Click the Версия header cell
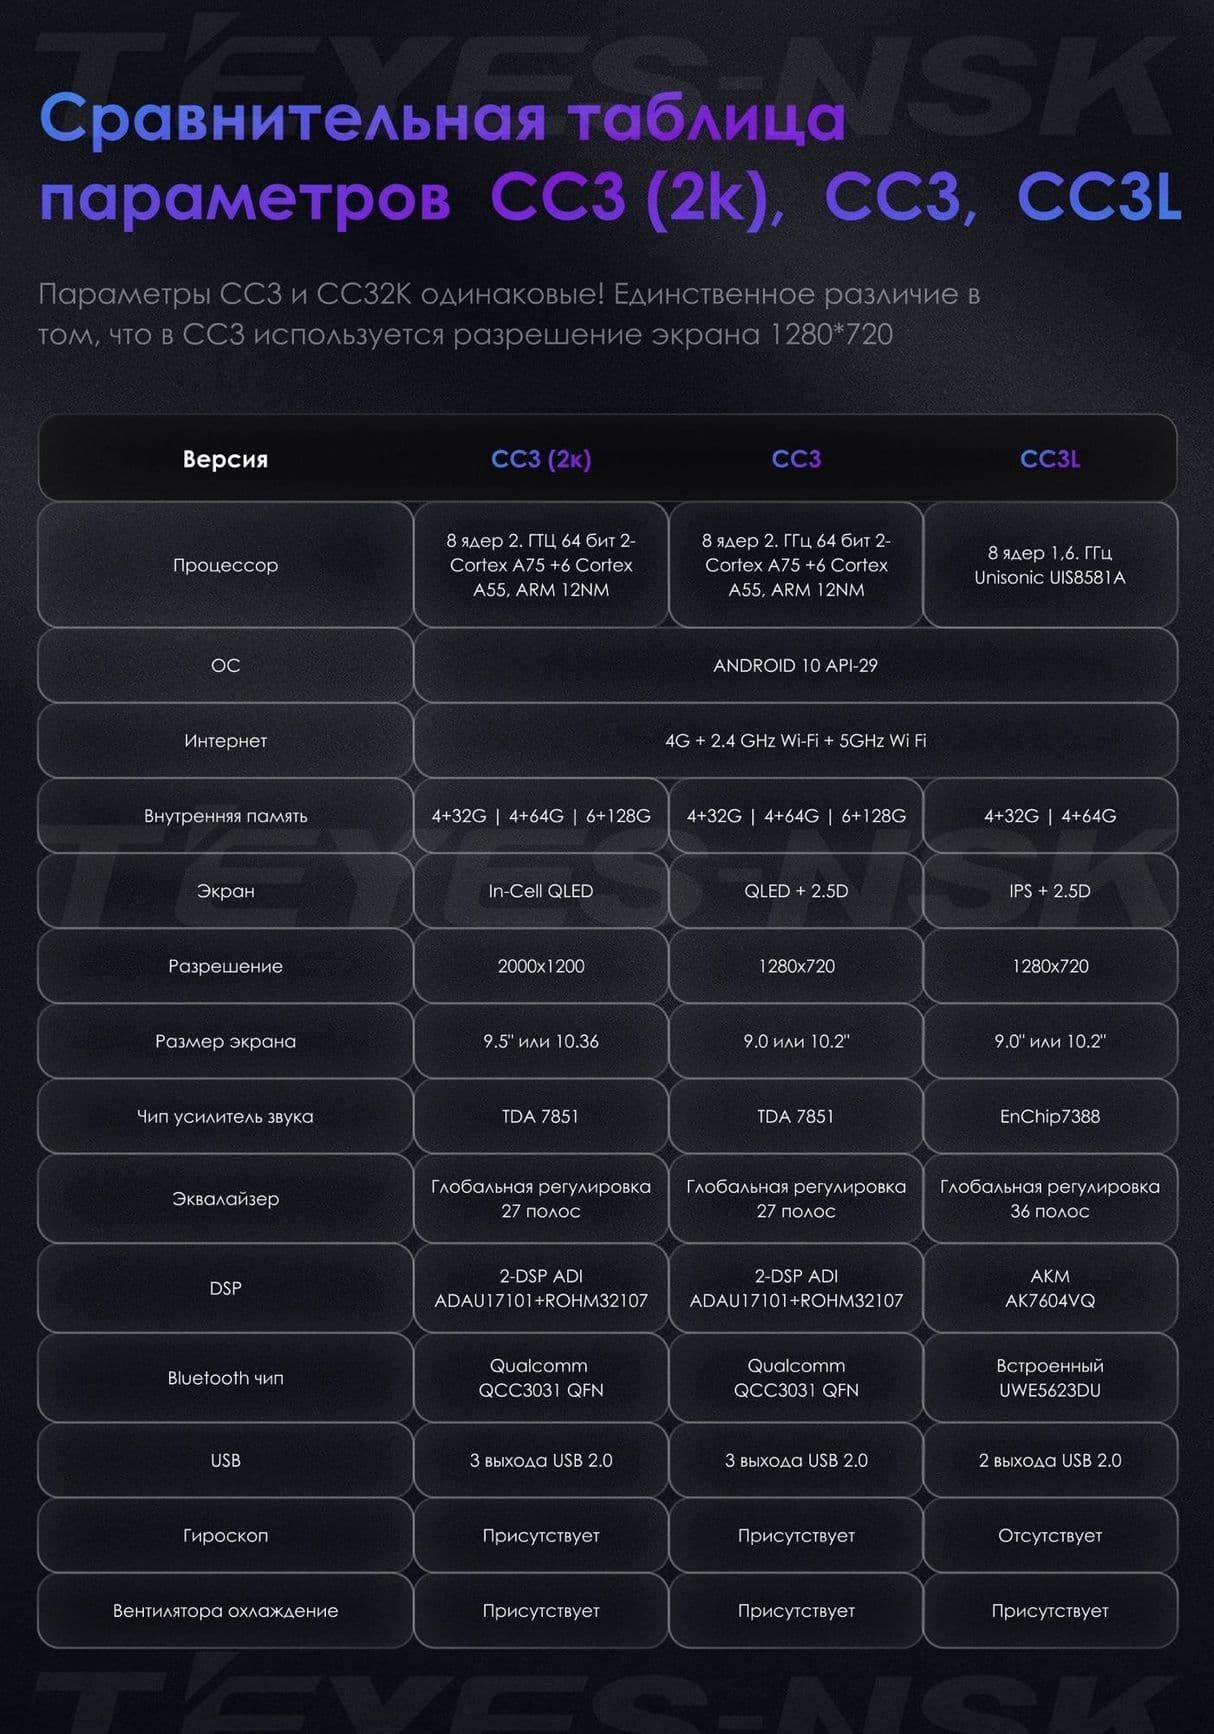 pos(225,459)
